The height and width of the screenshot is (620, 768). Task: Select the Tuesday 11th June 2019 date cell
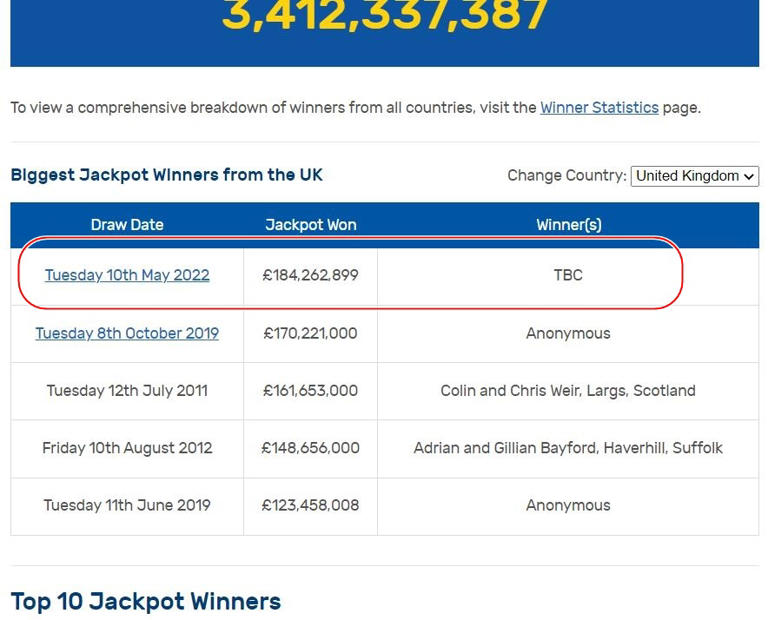click(x=127, y=506)
